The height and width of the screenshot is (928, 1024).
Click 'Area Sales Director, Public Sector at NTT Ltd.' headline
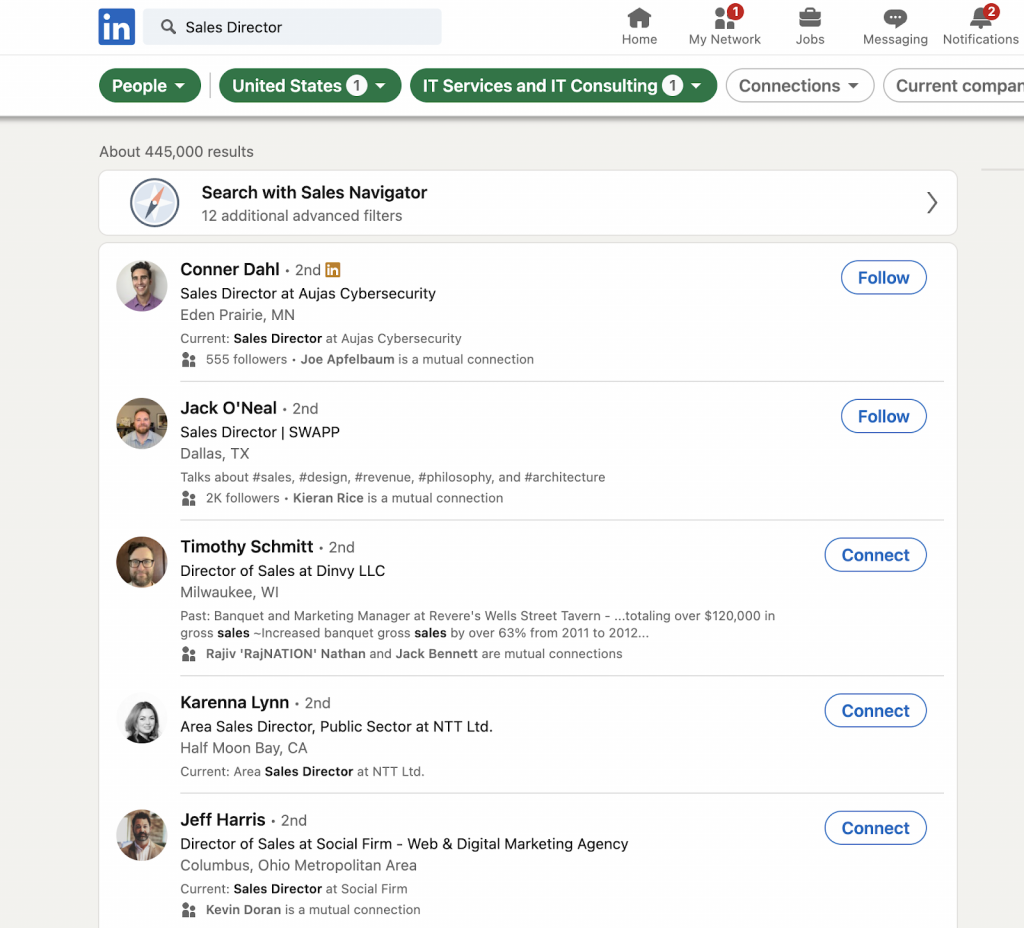tap(336, 726)
